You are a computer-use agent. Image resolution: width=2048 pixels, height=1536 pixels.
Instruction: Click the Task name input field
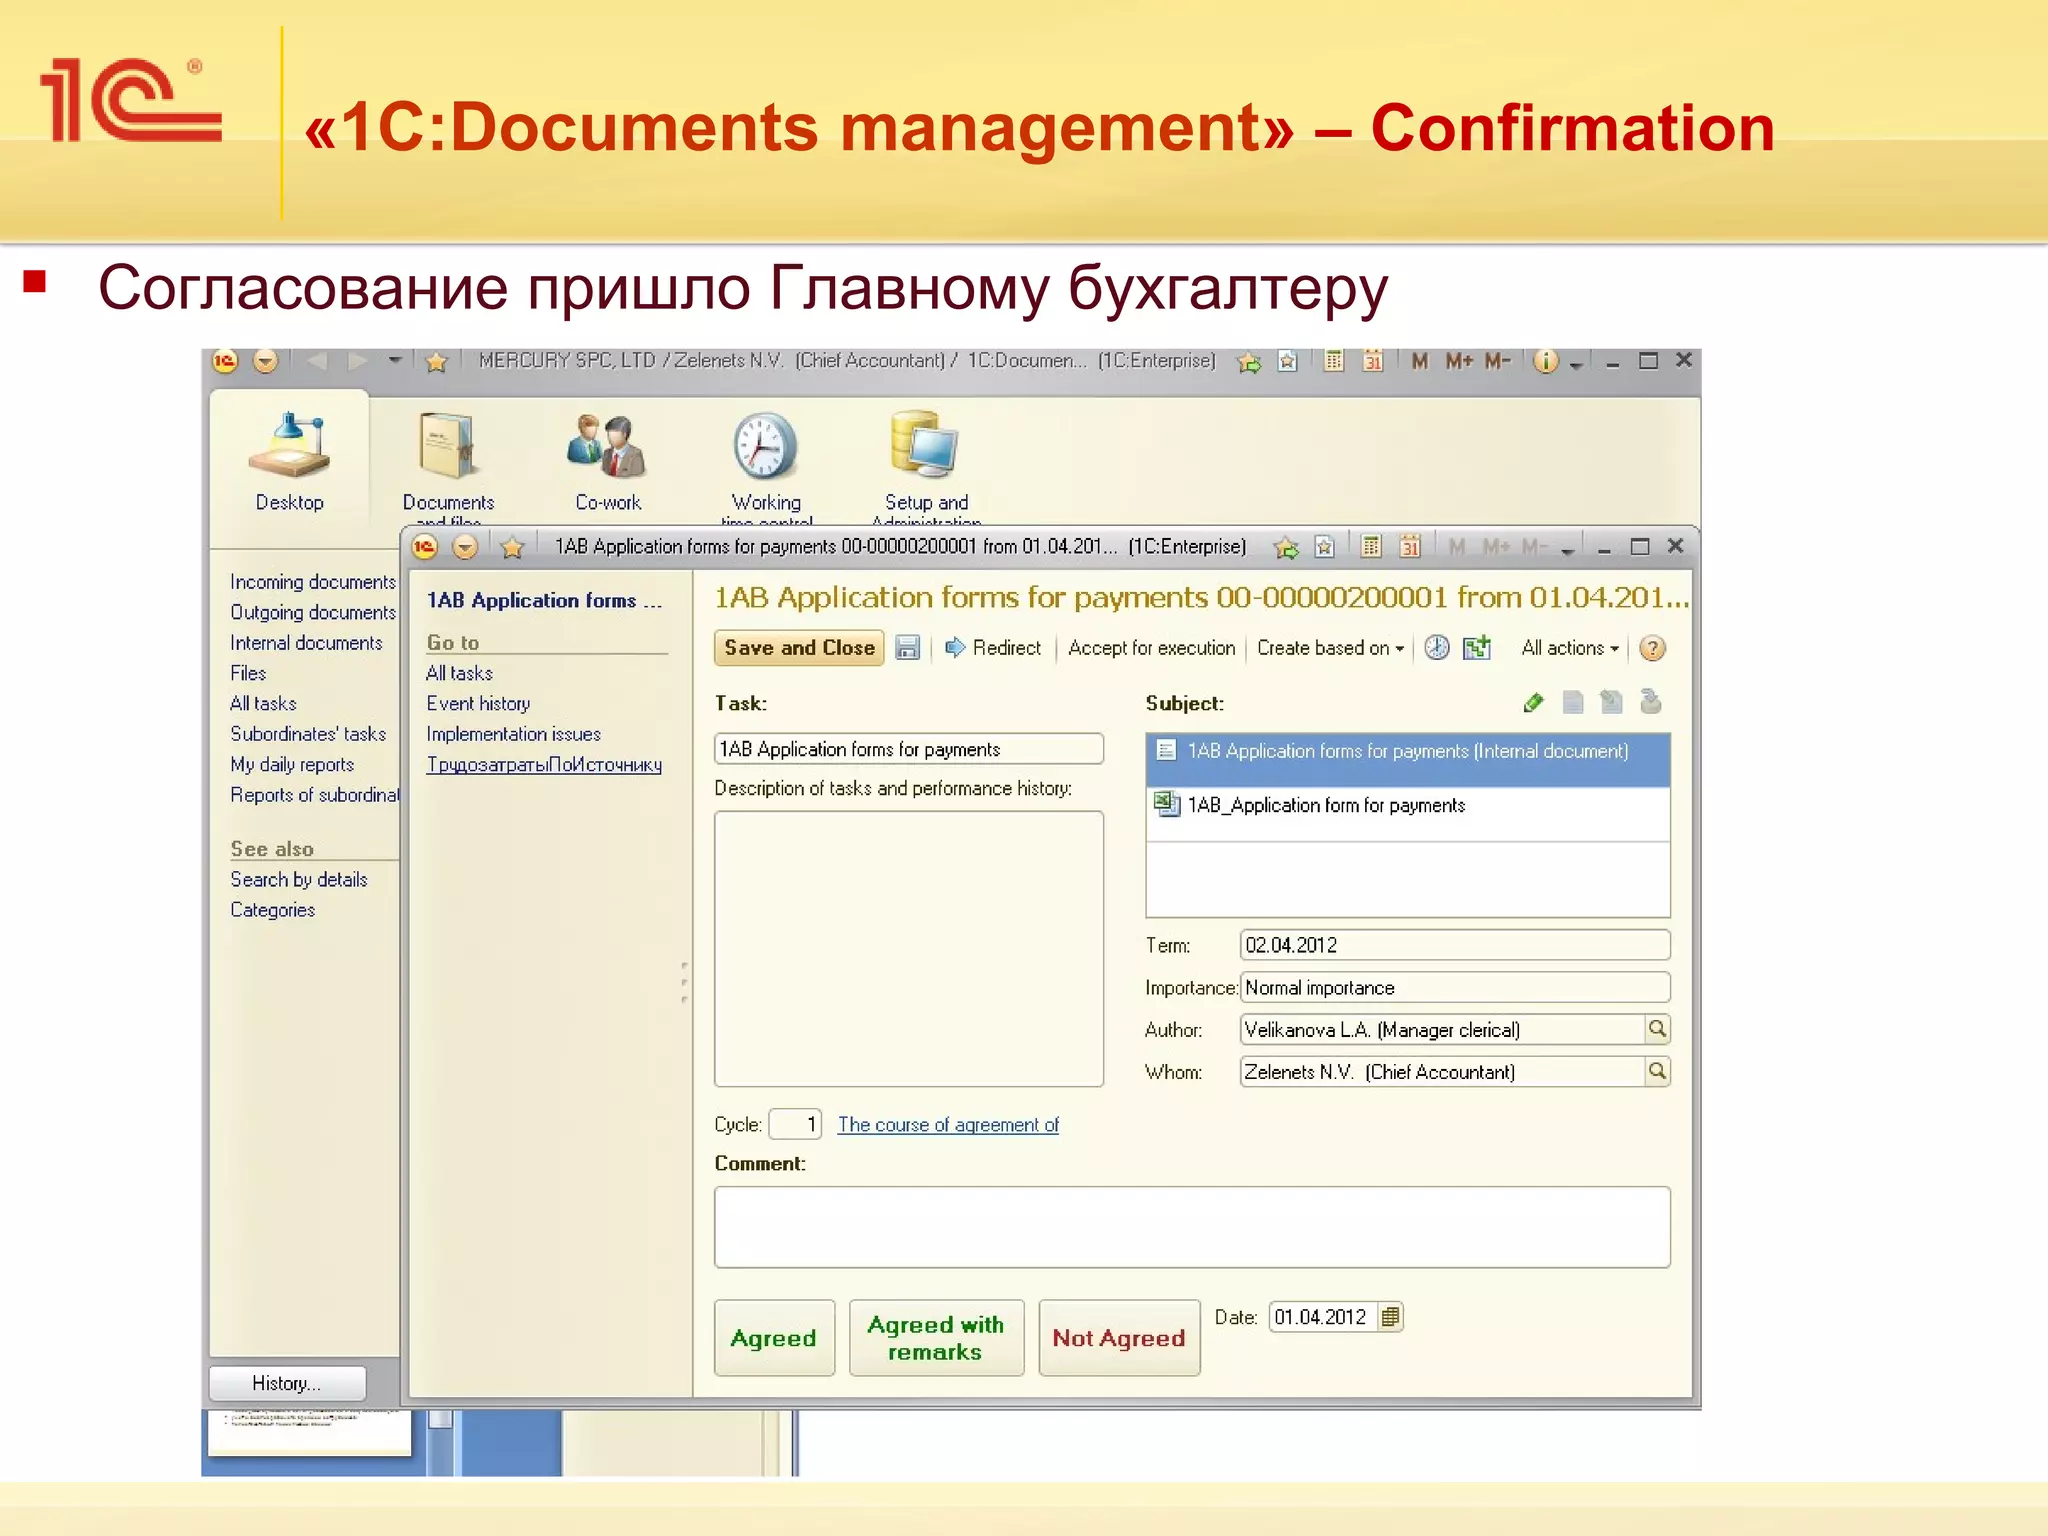coord(909,749)
